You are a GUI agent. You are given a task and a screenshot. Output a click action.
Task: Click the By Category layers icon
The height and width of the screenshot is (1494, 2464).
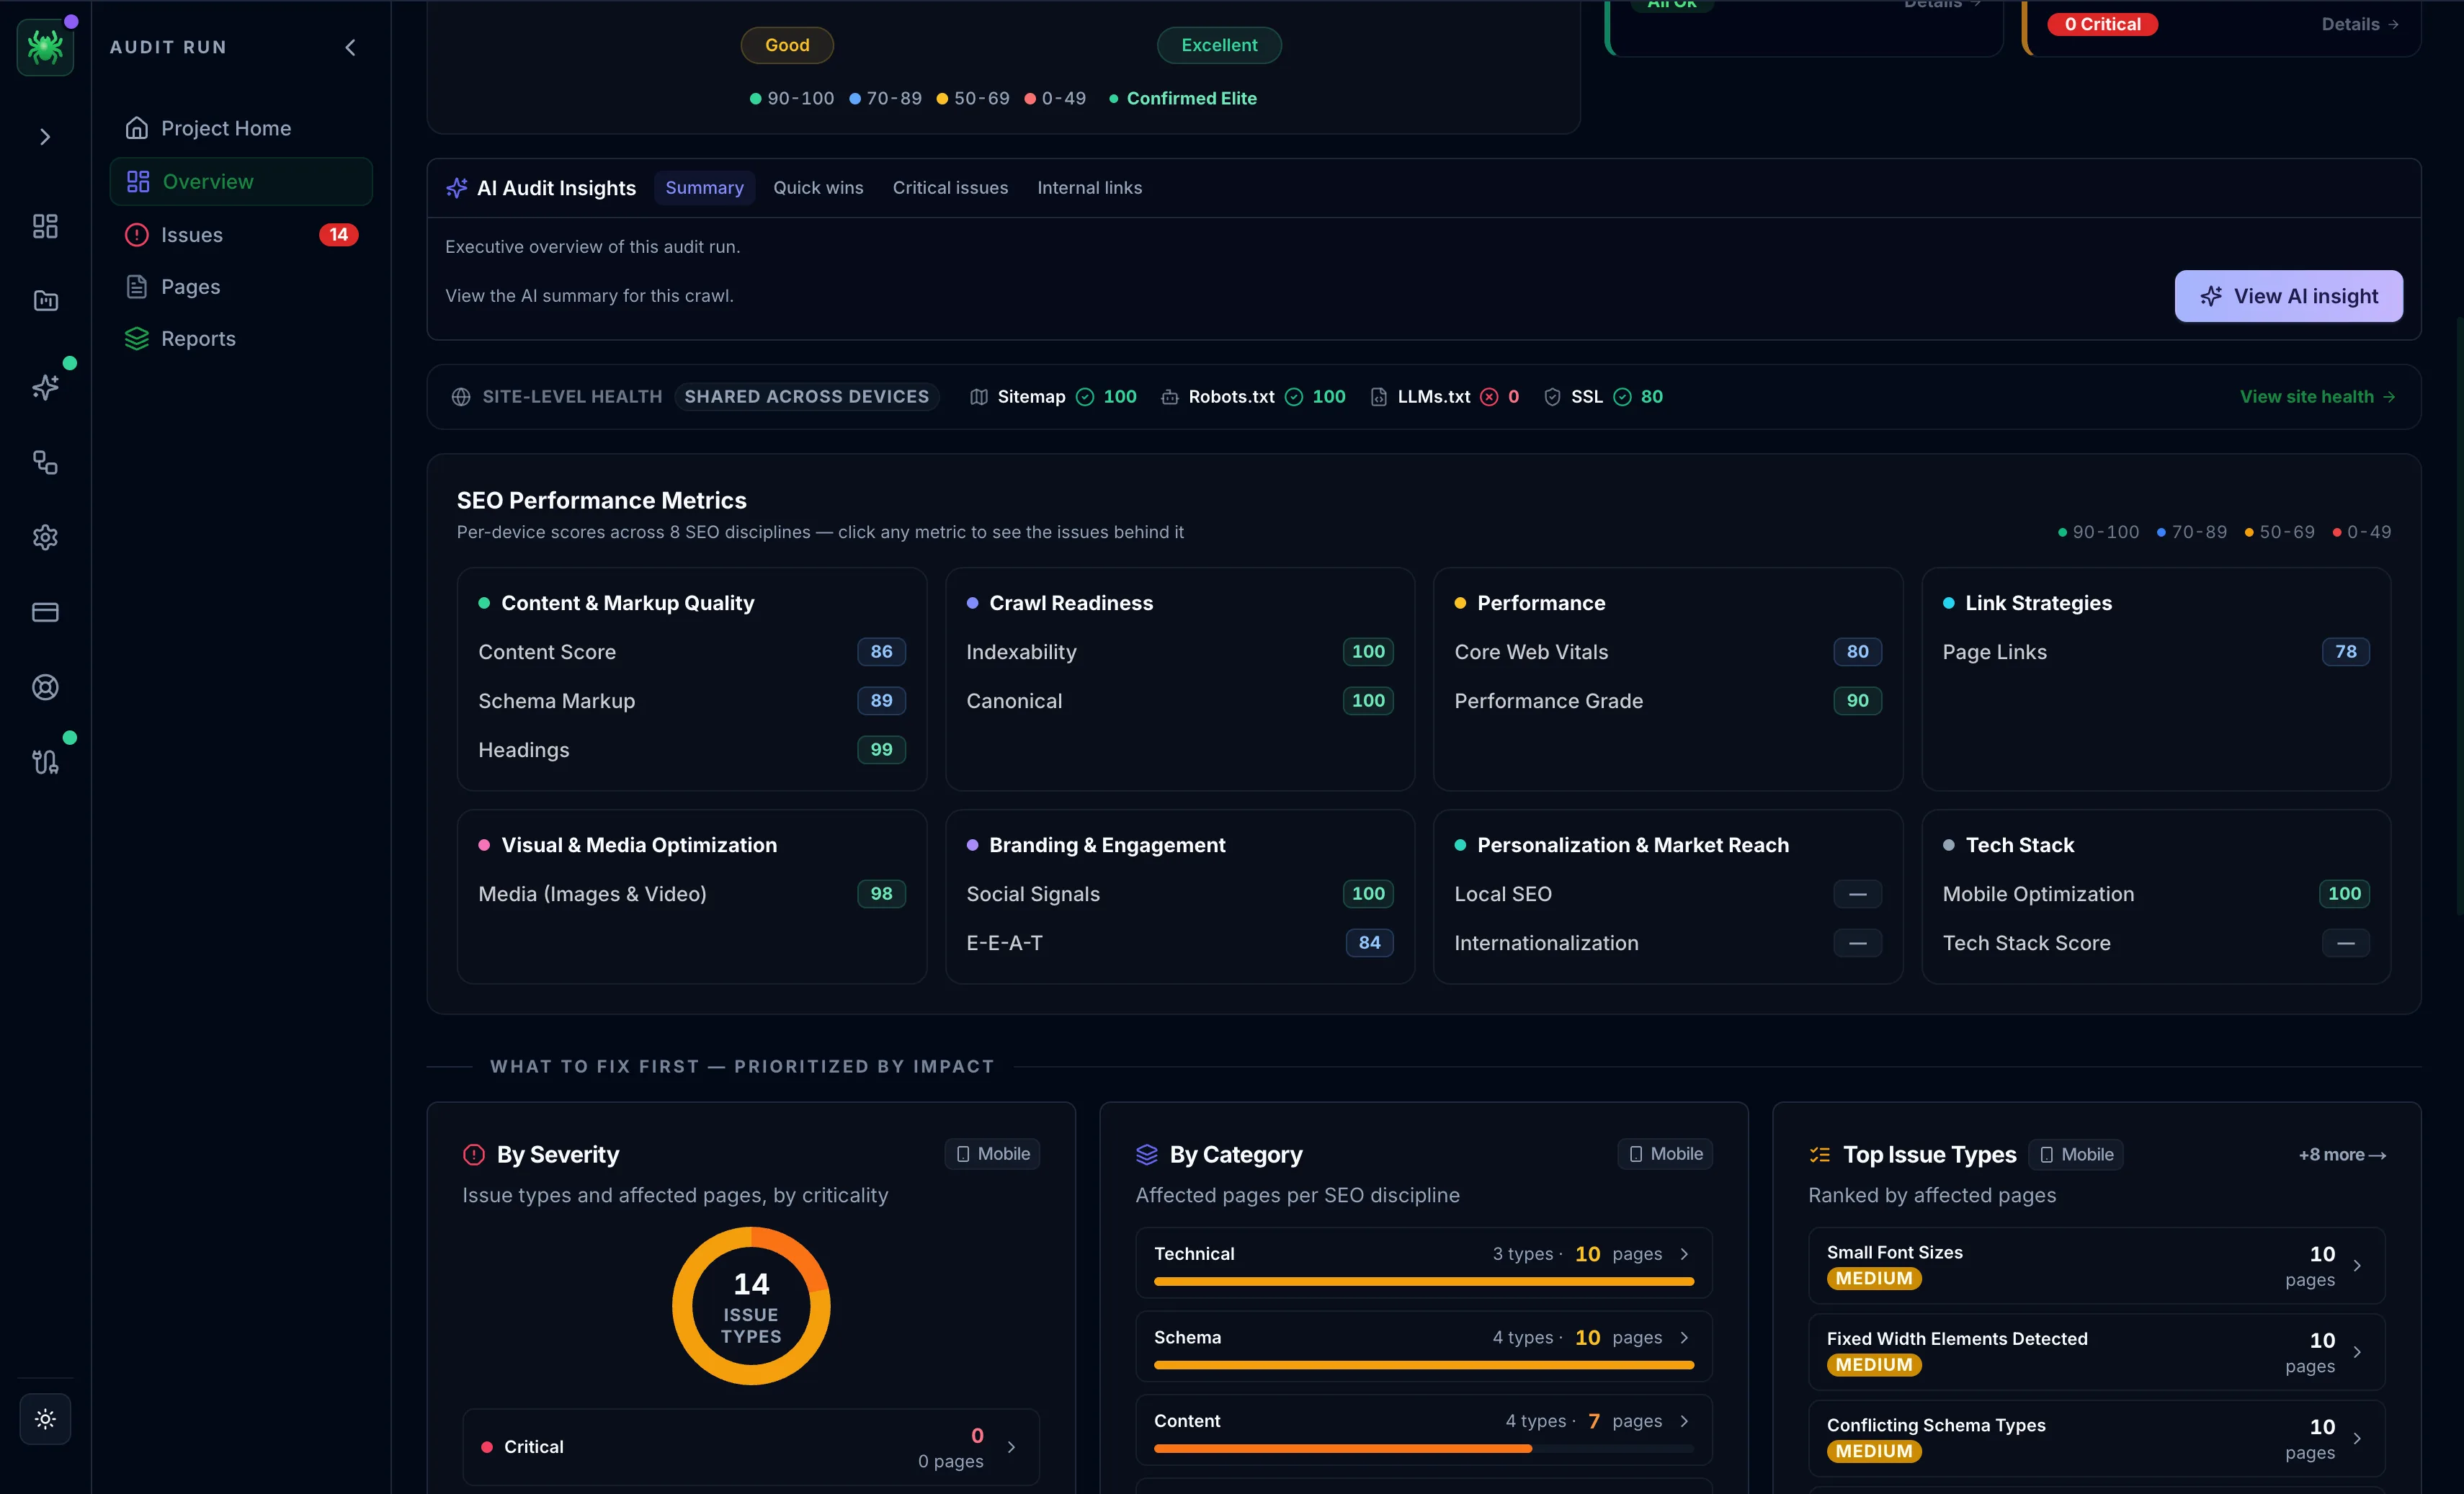tap(1147, 1155)
